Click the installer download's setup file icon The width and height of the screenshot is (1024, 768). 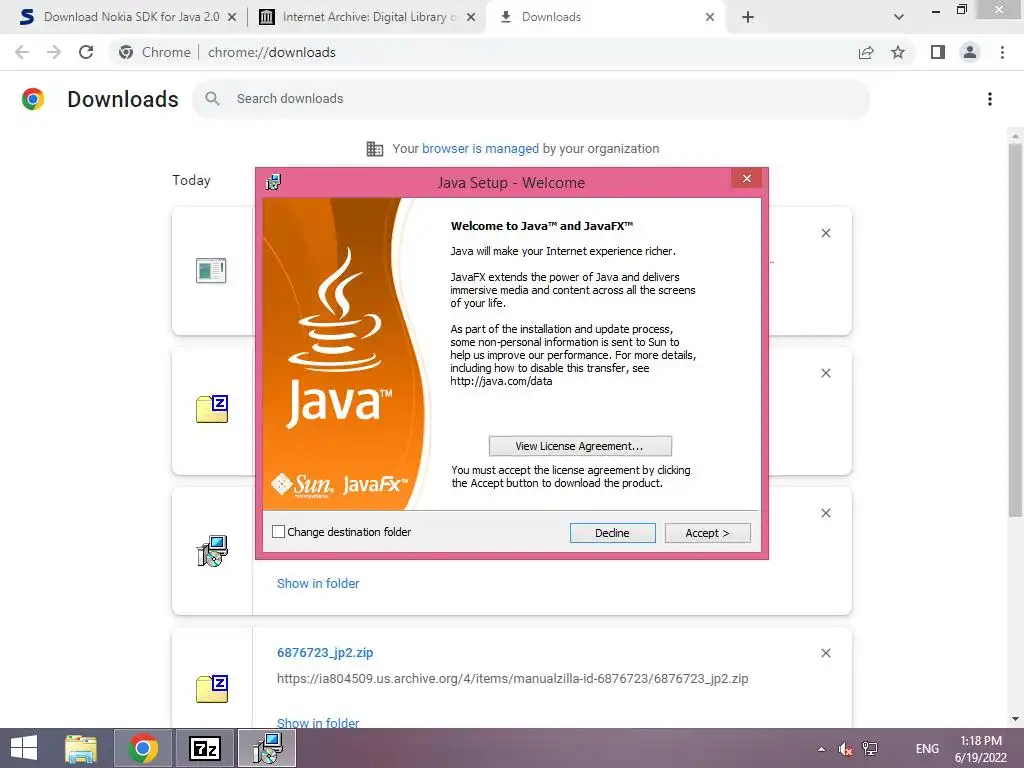[212, 551]
